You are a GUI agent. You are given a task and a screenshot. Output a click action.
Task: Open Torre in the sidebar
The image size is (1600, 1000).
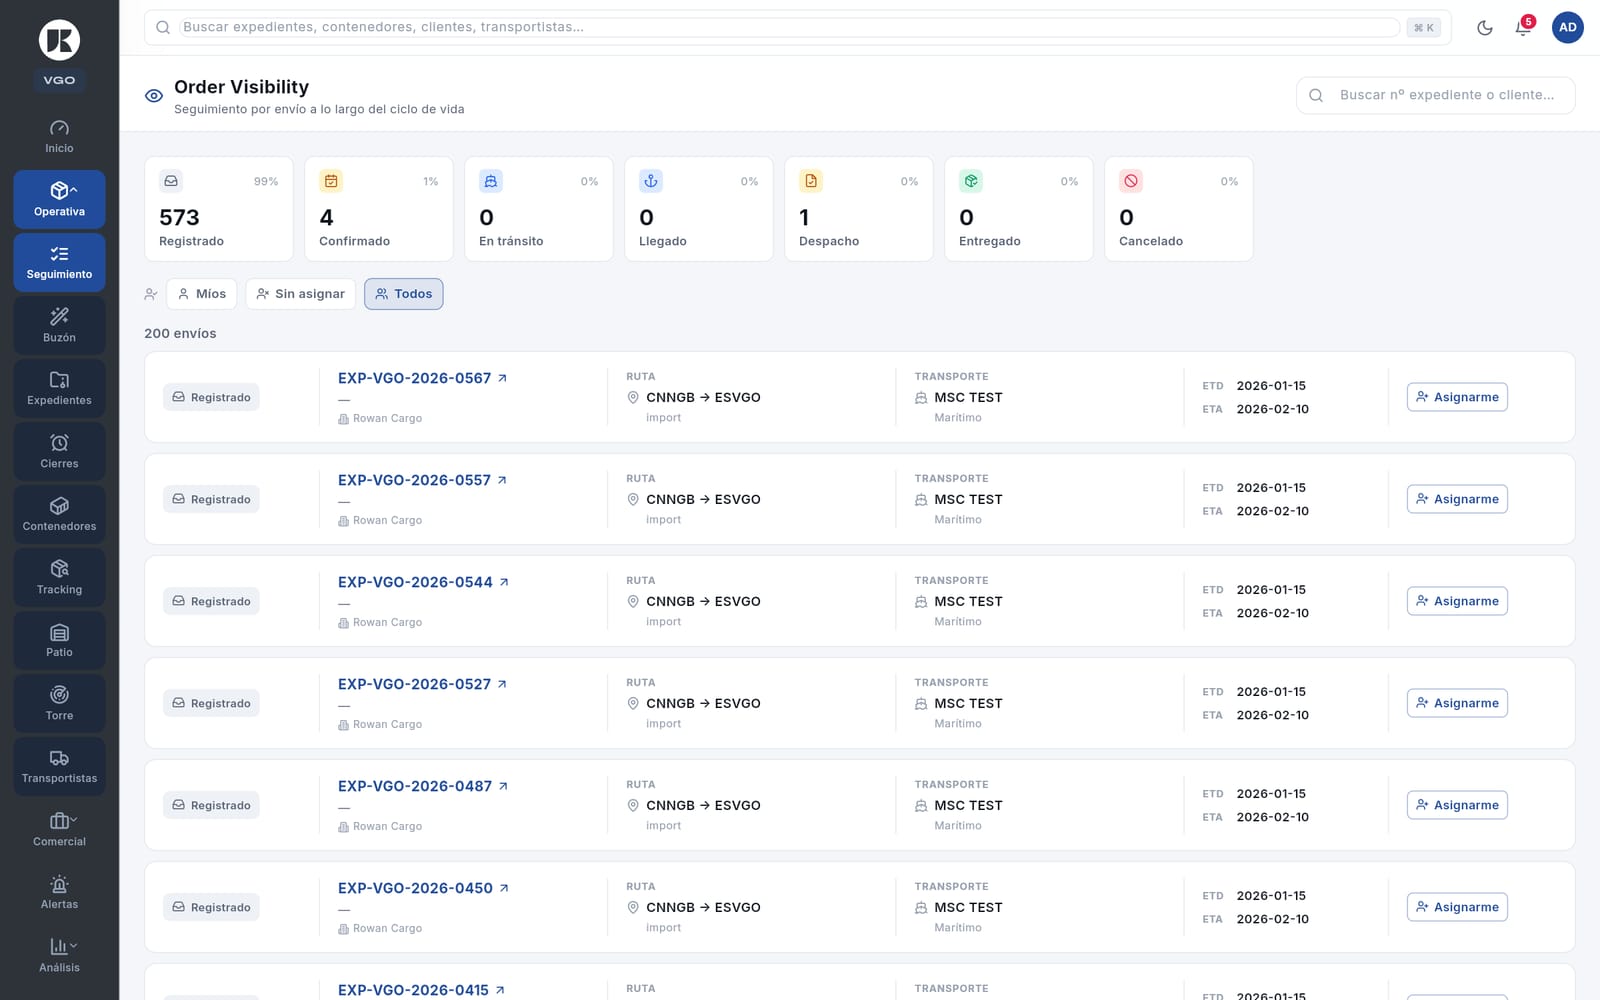click(x=59, y=704)
